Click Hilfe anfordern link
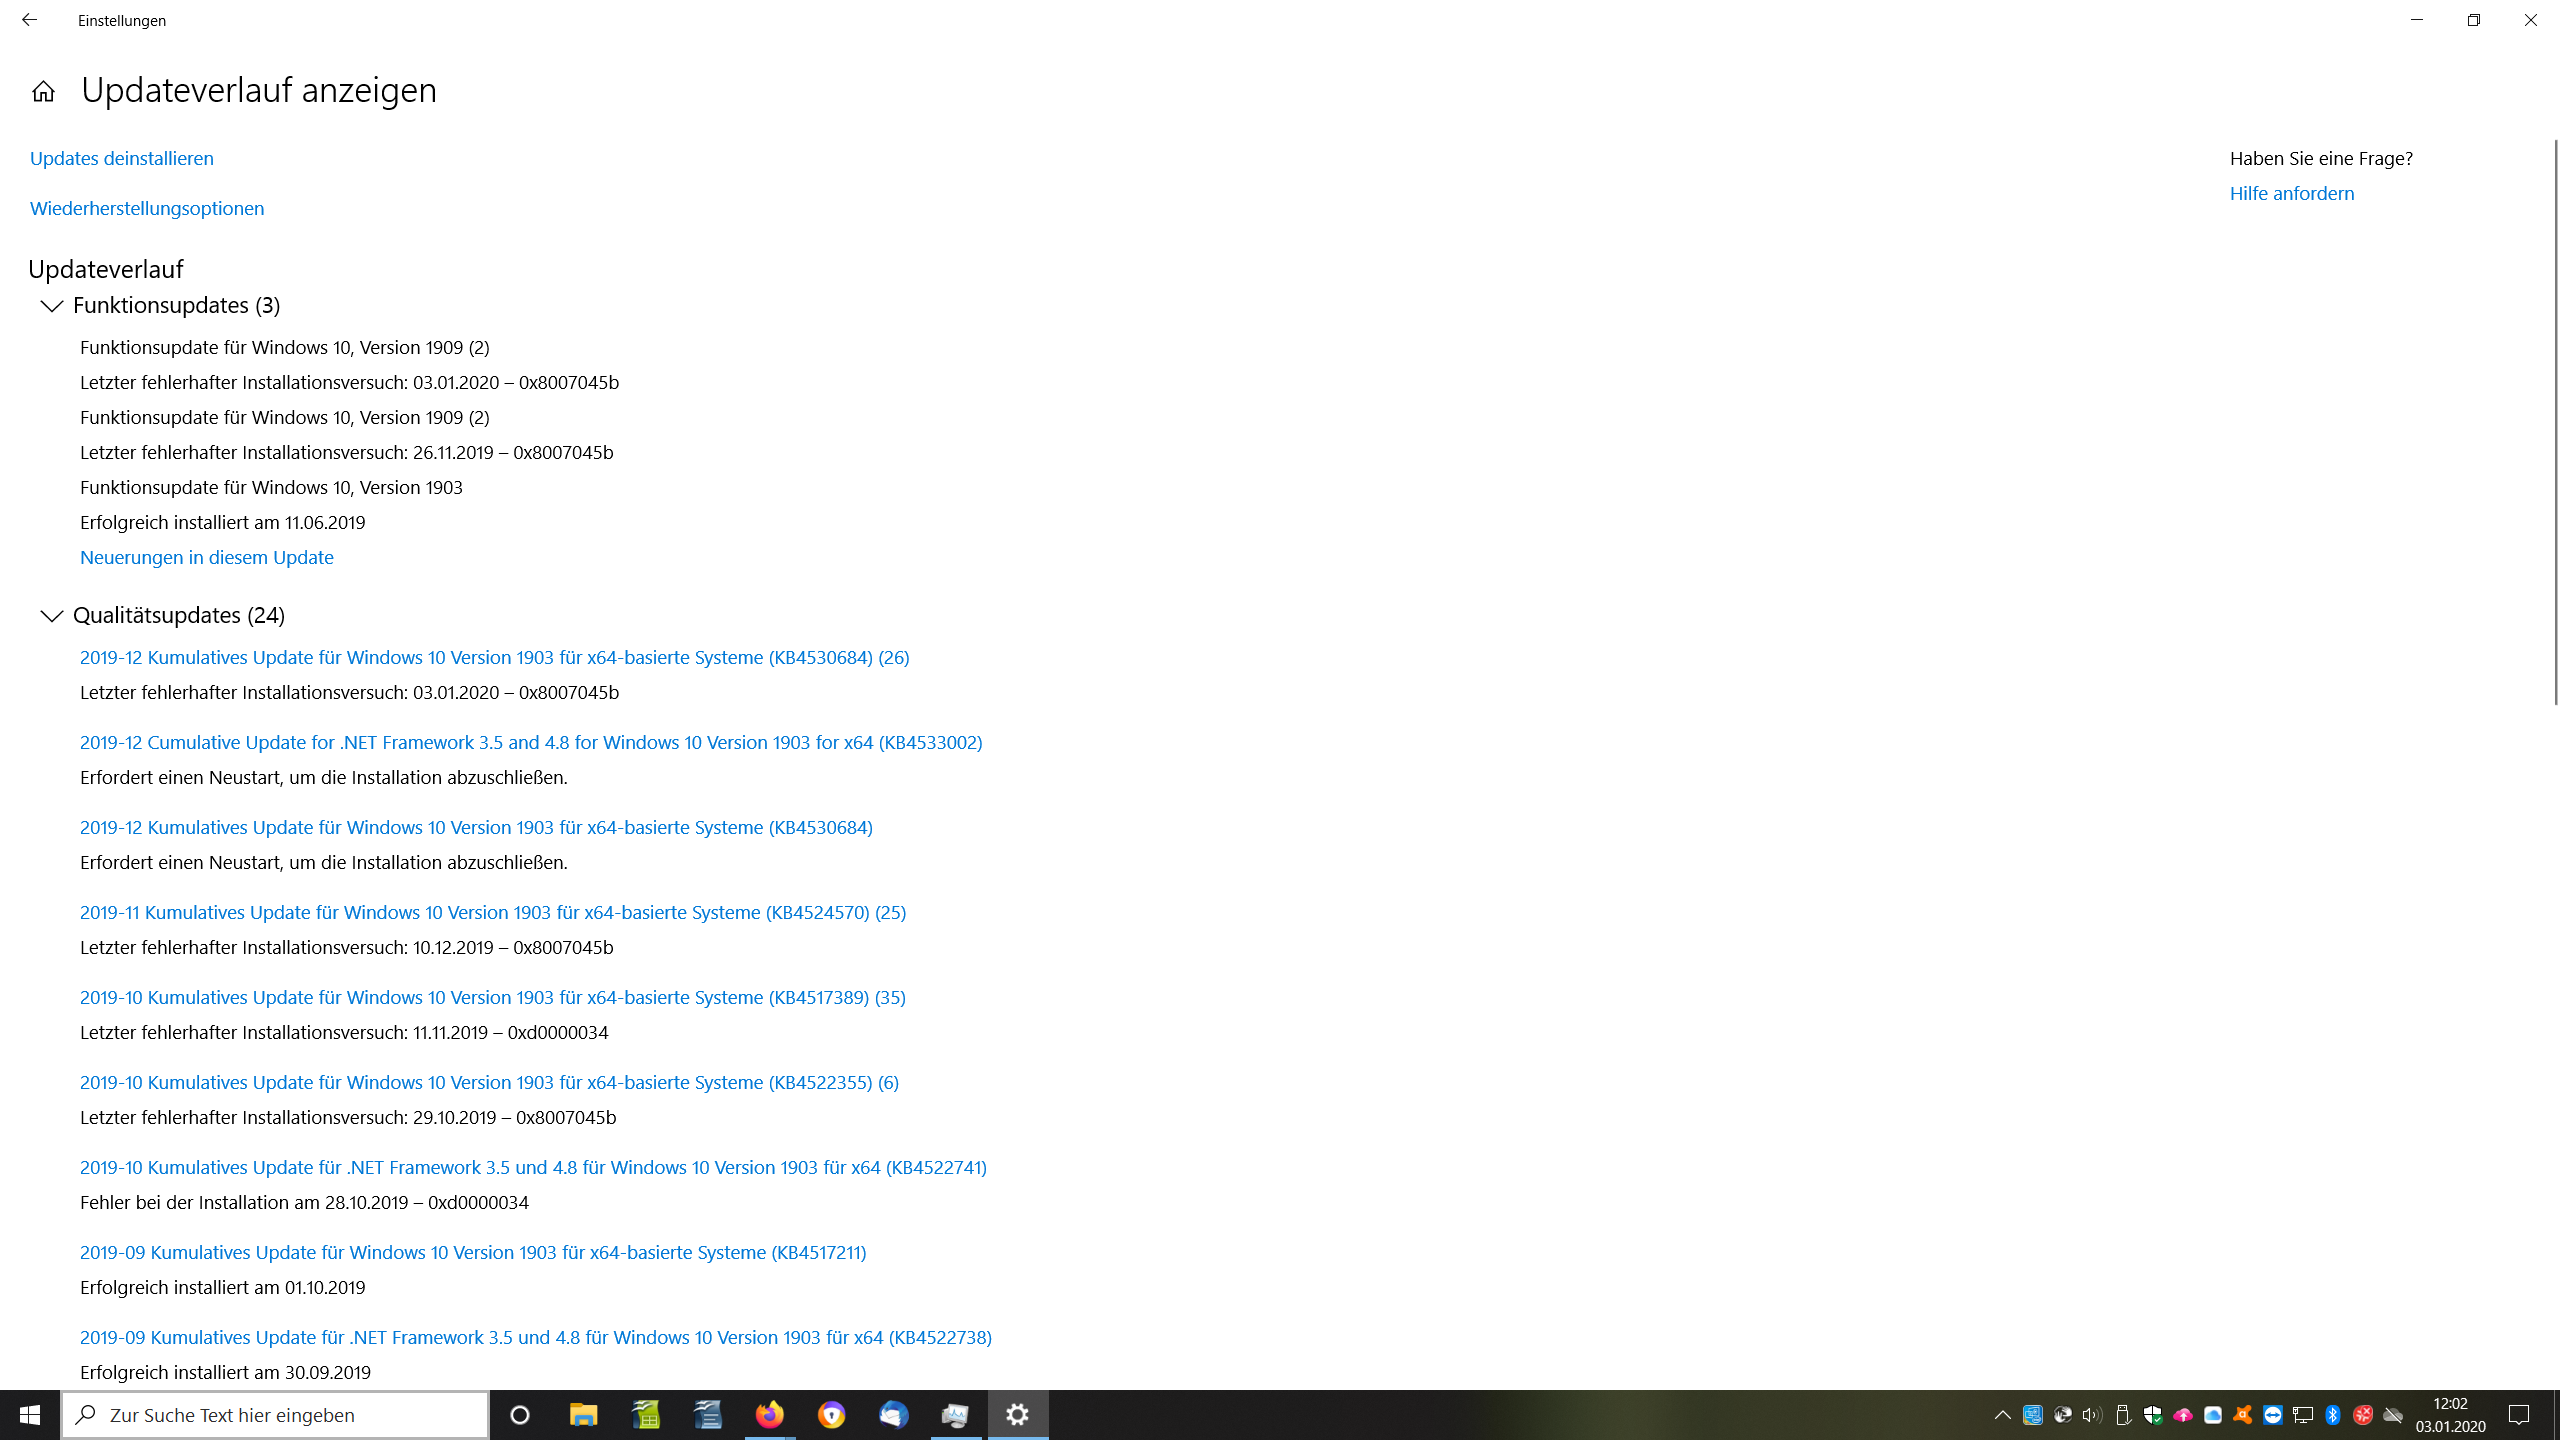The image size is (2560, 1440). 2292,193
